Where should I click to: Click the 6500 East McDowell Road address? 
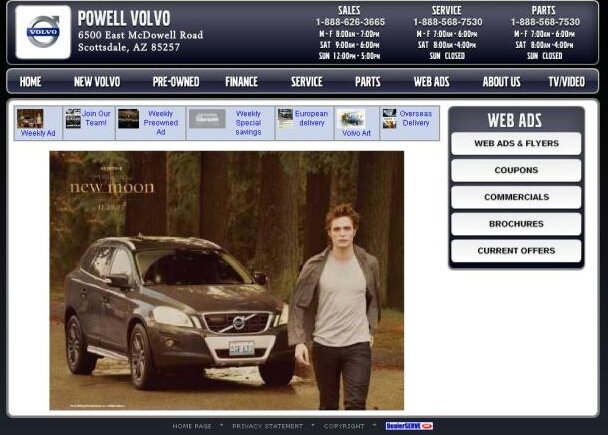click(x=140, y=35)
